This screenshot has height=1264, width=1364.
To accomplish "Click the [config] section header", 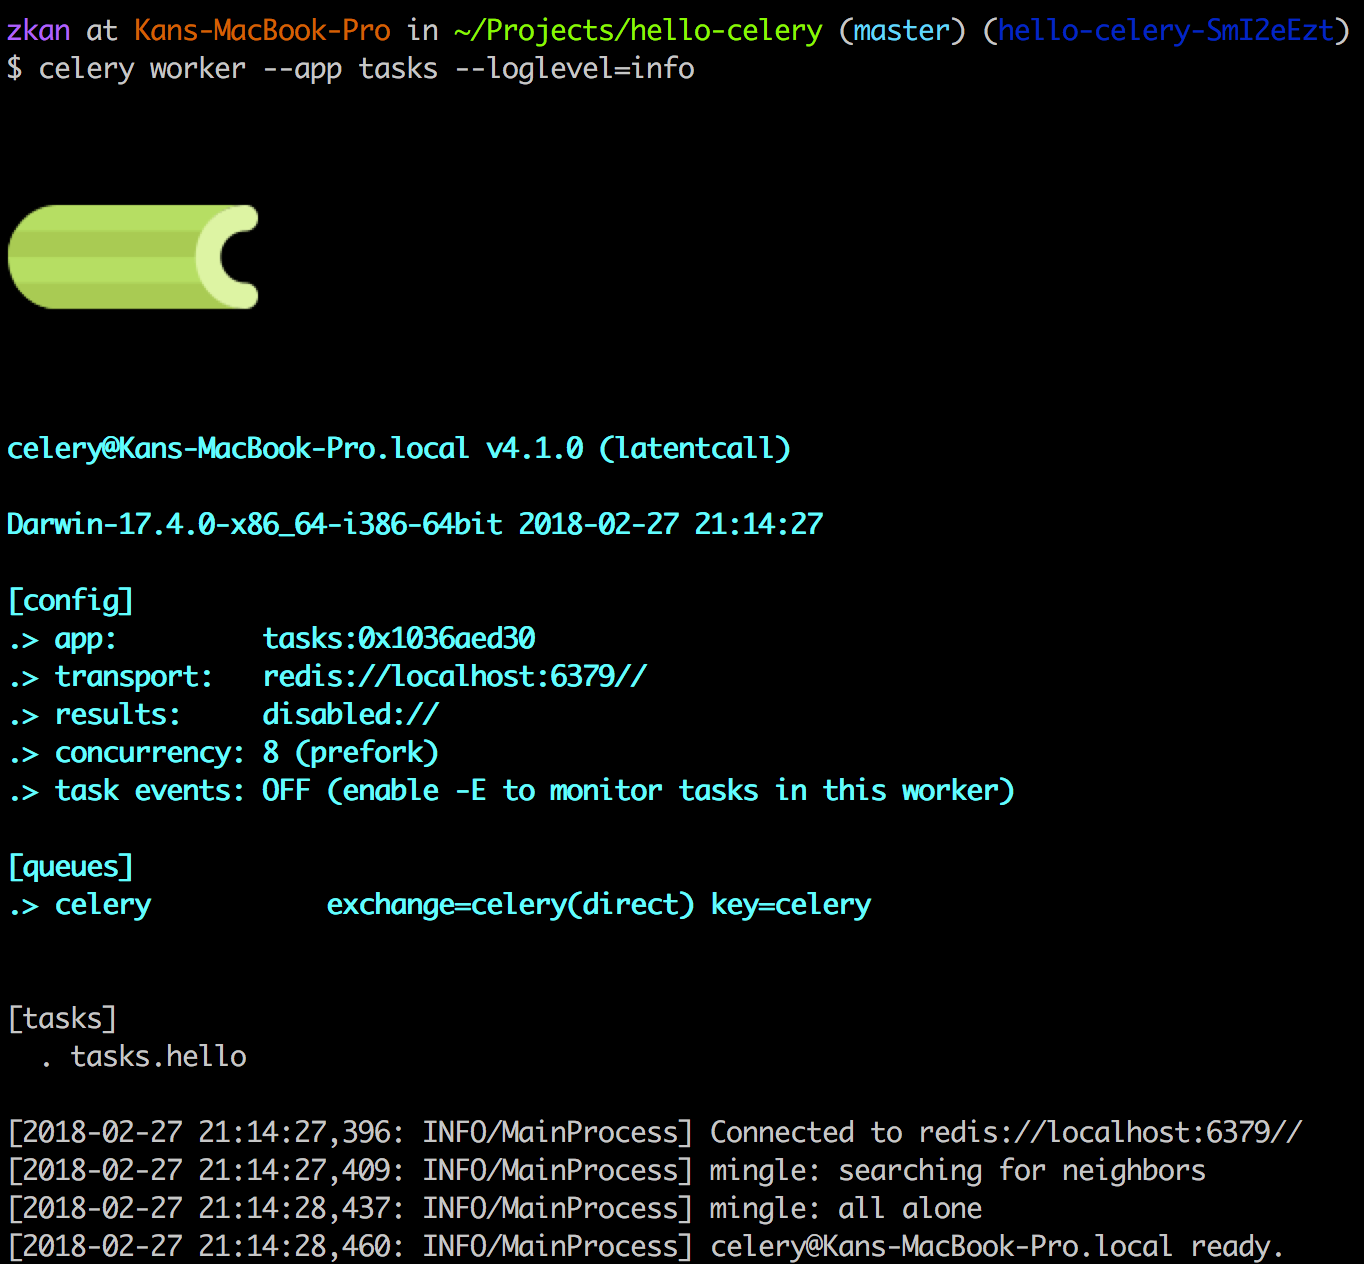I will (x=69, y=600).
